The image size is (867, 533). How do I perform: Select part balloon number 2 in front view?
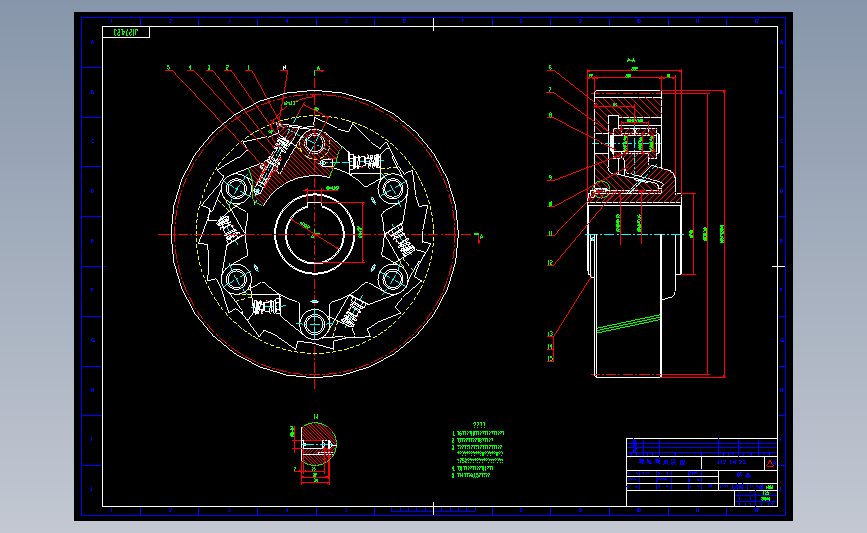[x=227, y=68]
